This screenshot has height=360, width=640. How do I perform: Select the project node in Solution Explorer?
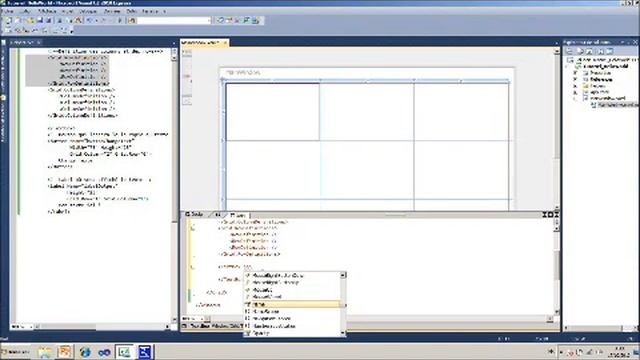coord(602,66)
